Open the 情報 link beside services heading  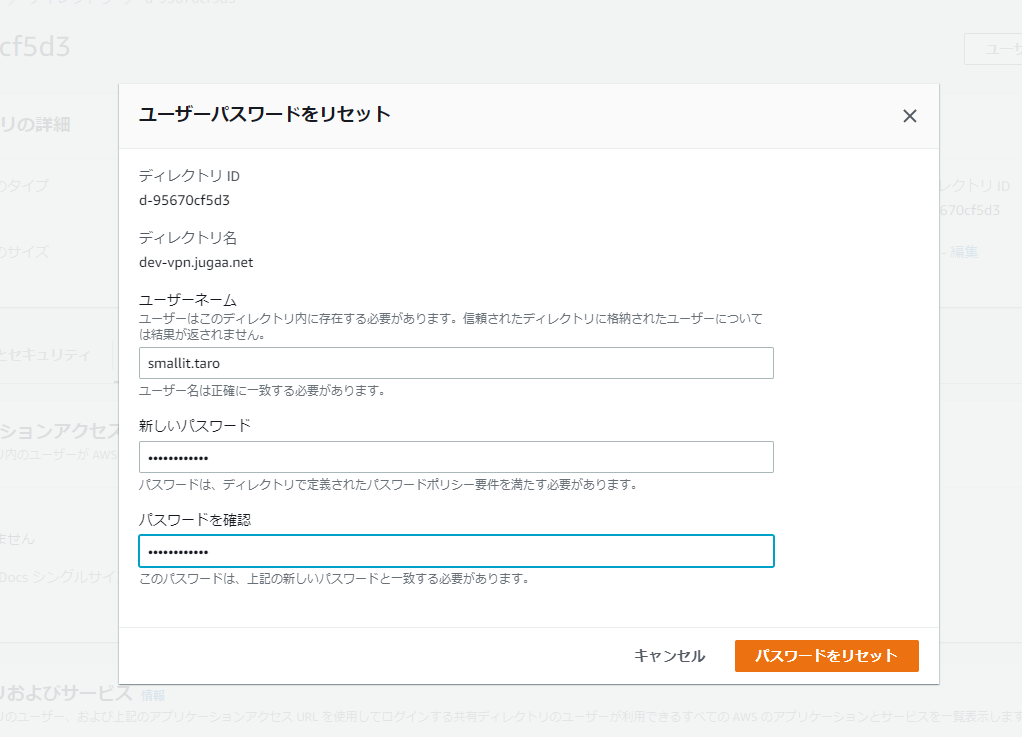153,695
